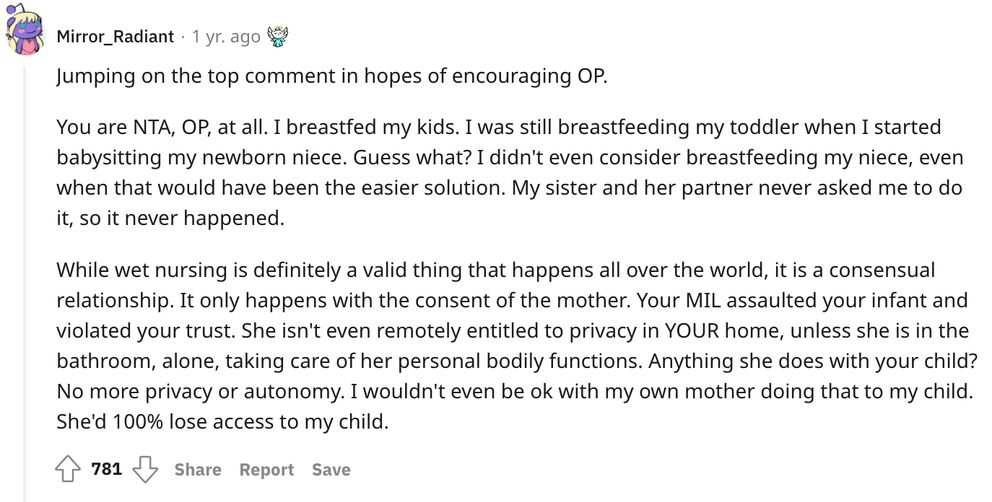Click the last line "She'd 100% lose access"
The width and height of the screenshot is (992, 502).
click(x=221, y=422)
